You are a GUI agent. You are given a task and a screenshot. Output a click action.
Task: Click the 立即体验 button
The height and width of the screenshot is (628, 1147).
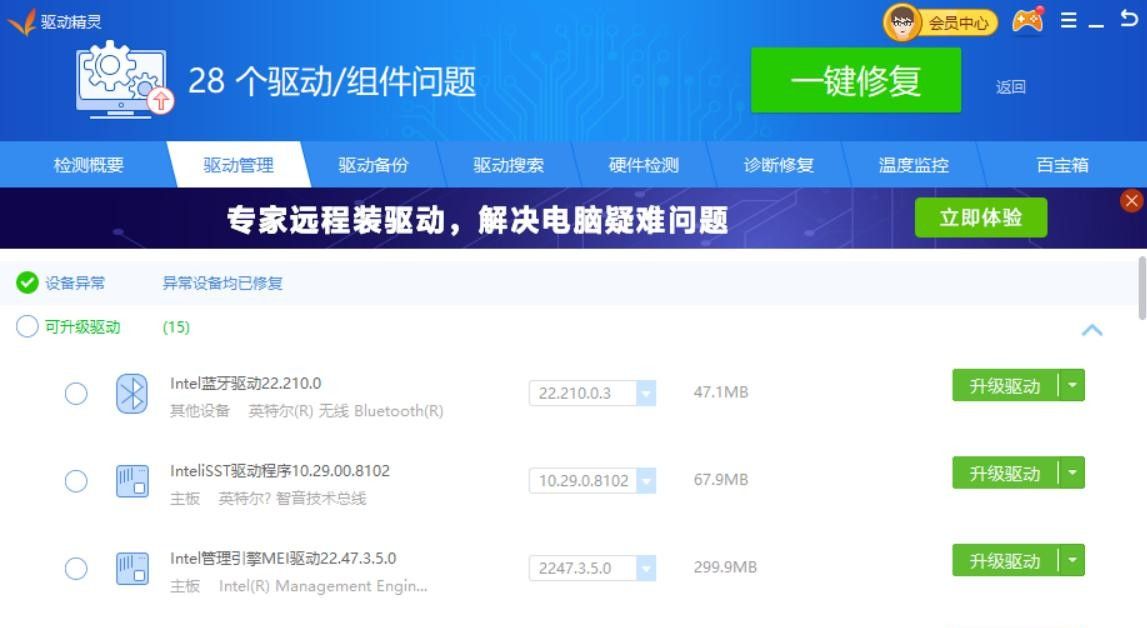tap(980, 217)
